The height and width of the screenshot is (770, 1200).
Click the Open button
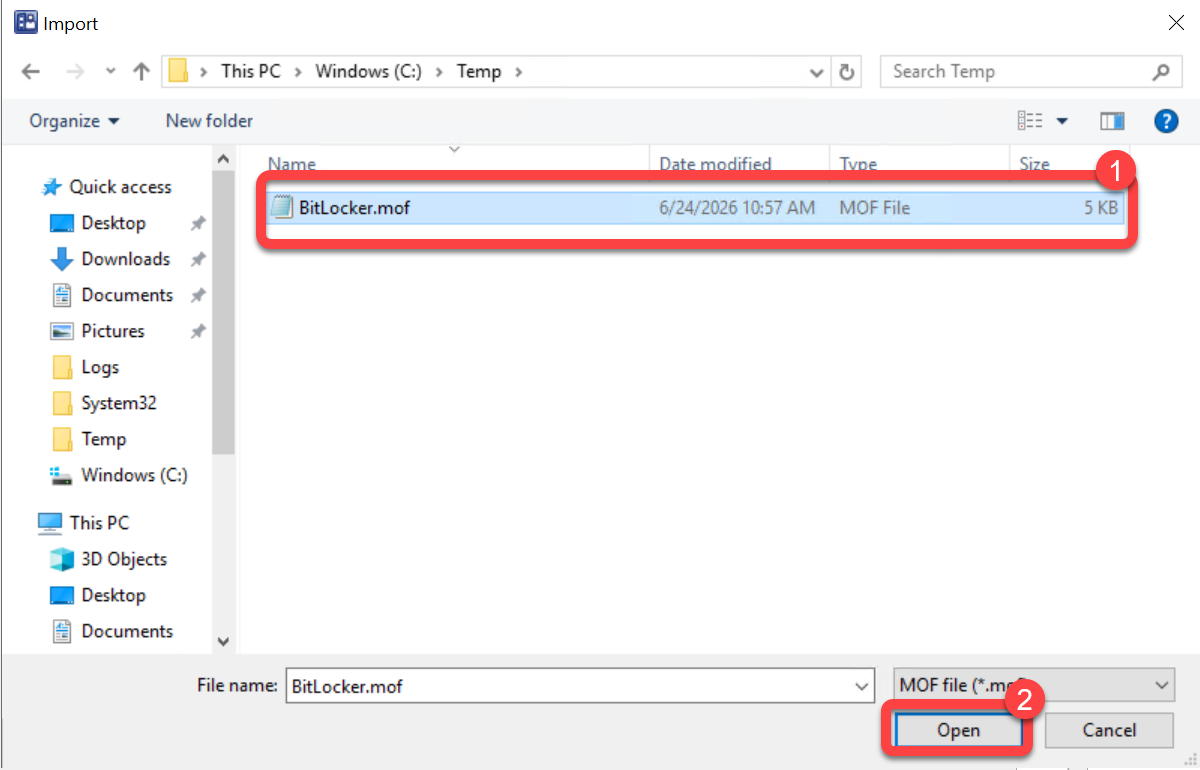tap(958, 731)
